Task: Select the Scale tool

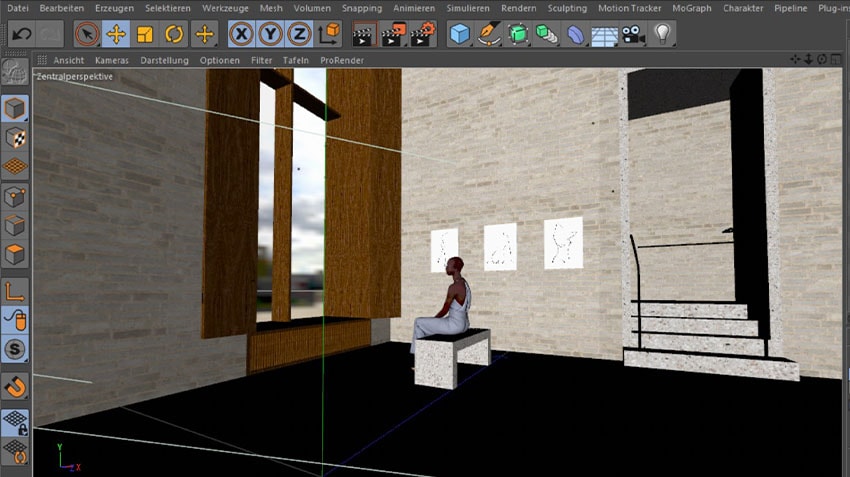Action: click(145, 34)
